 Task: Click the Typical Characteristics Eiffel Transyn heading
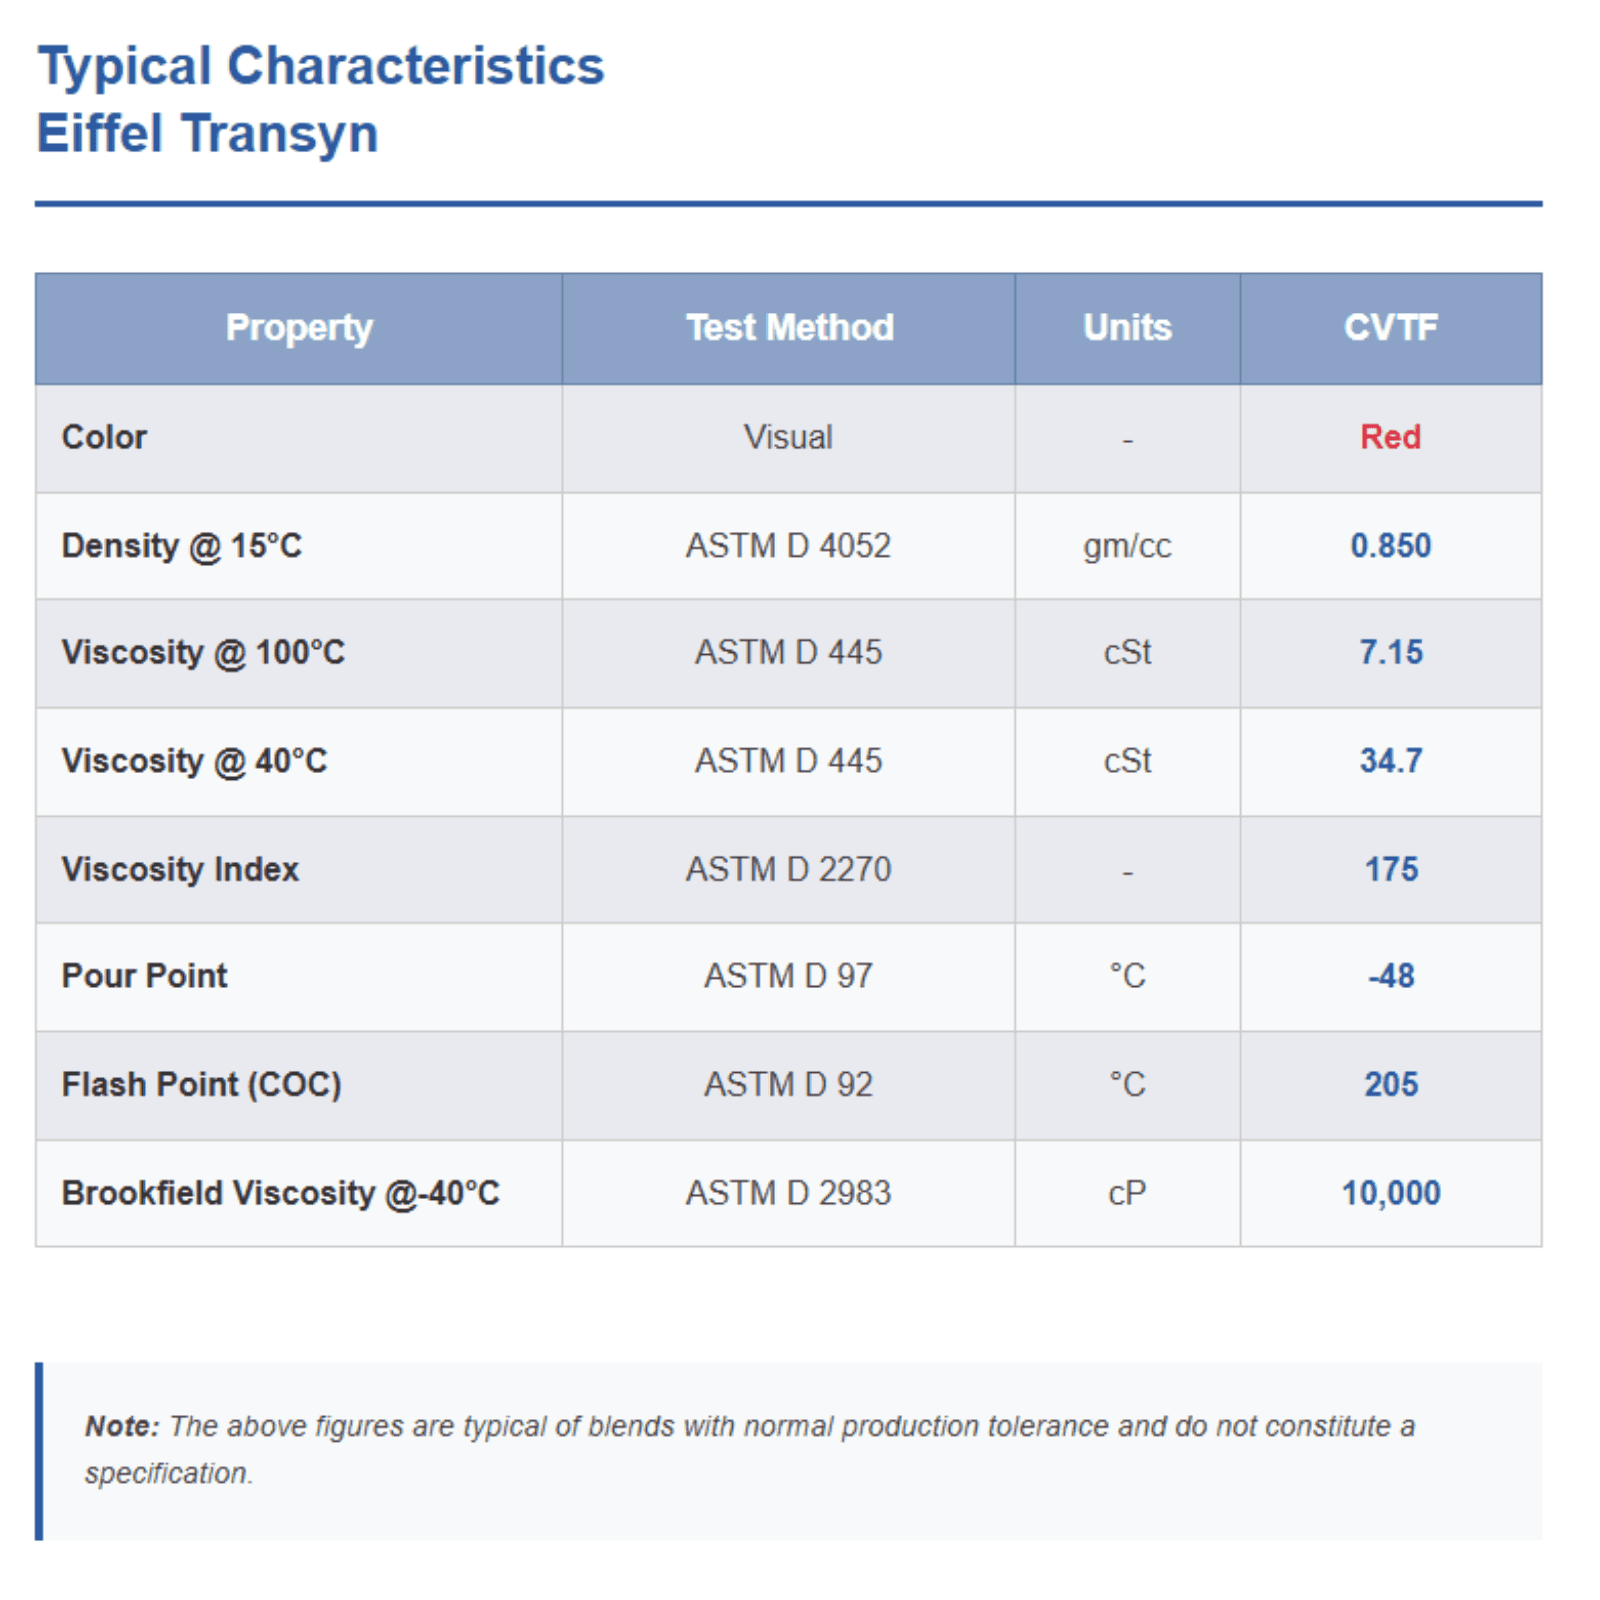(320, 100)
